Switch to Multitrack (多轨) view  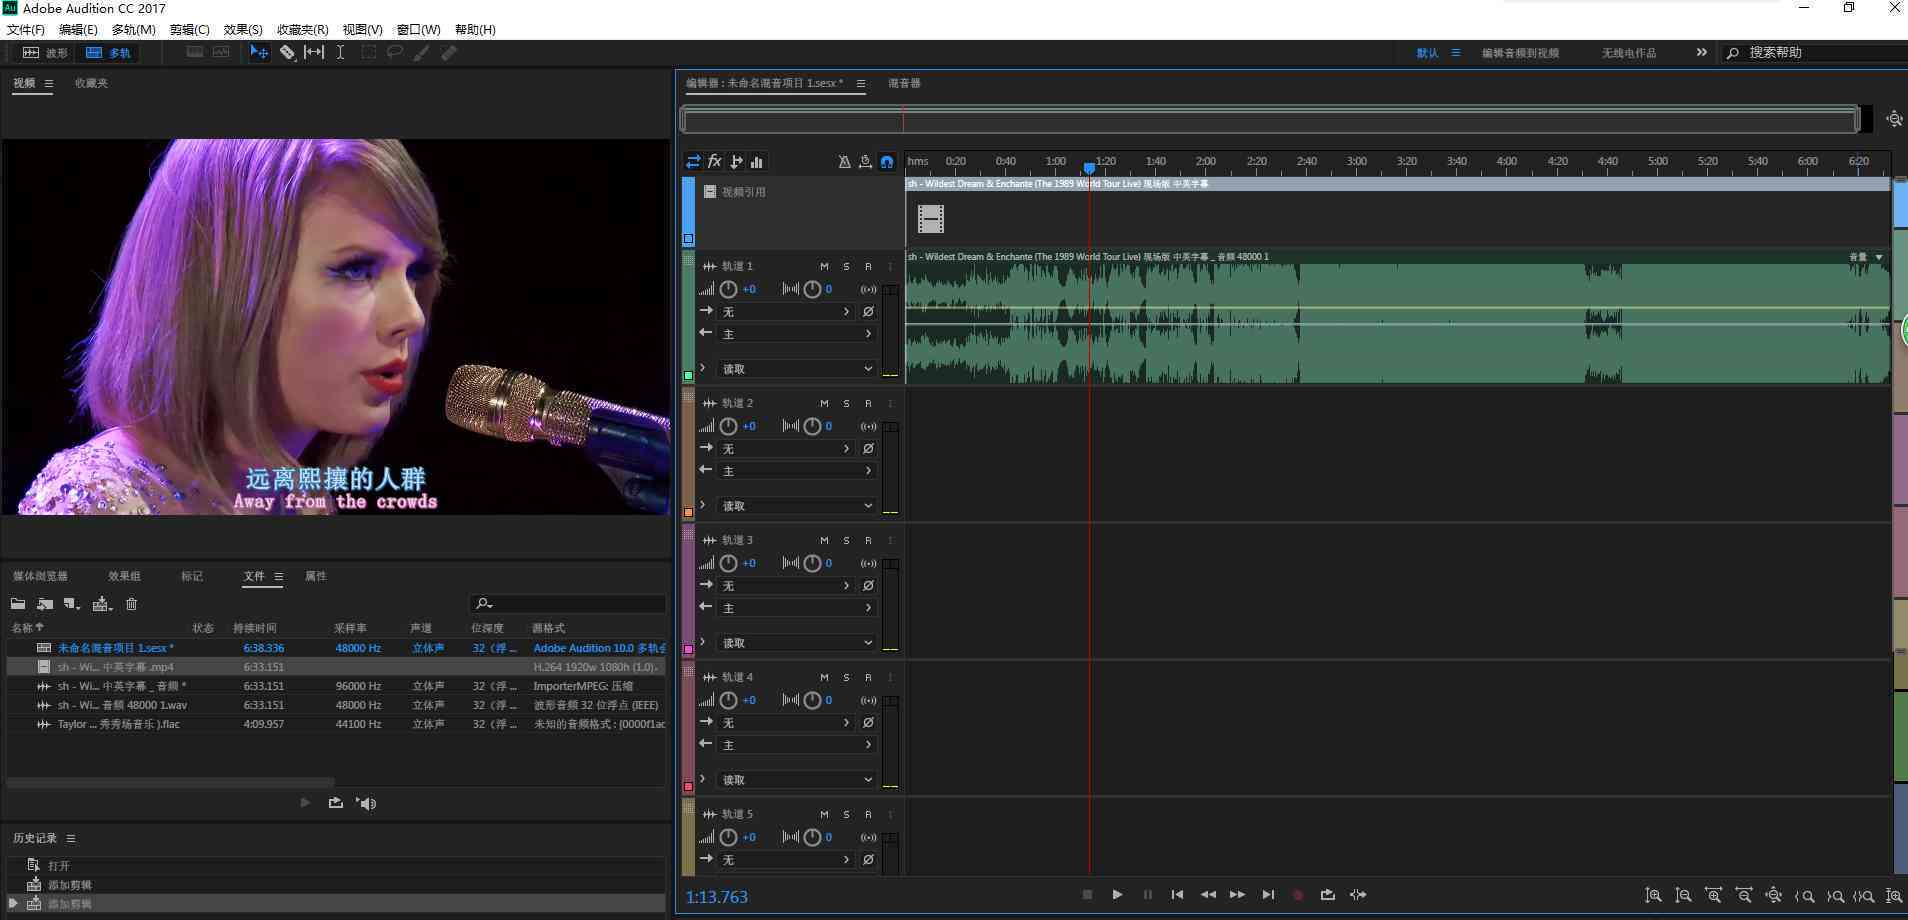pos(108,53)
